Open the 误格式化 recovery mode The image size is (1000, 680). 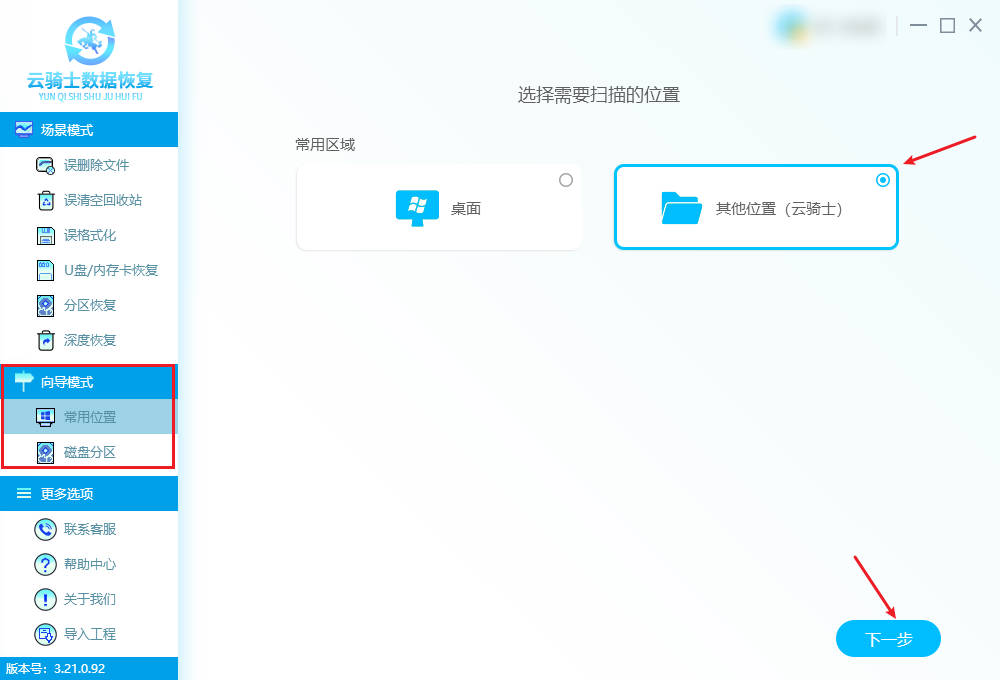(x=89, y=235)
